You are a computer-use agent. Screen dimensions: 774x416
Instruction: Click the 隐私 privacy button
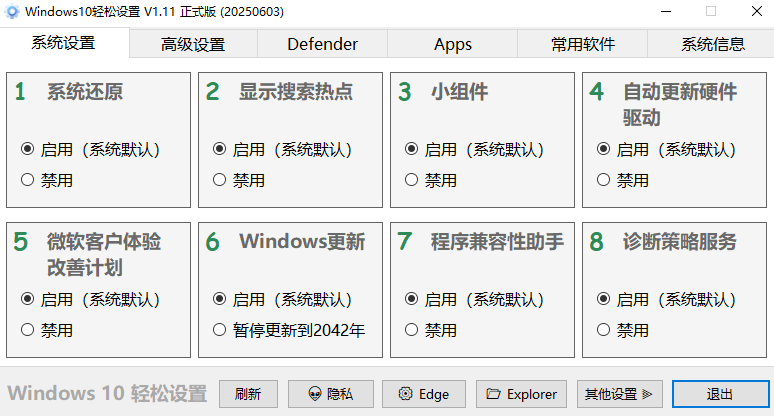[331, 394]
